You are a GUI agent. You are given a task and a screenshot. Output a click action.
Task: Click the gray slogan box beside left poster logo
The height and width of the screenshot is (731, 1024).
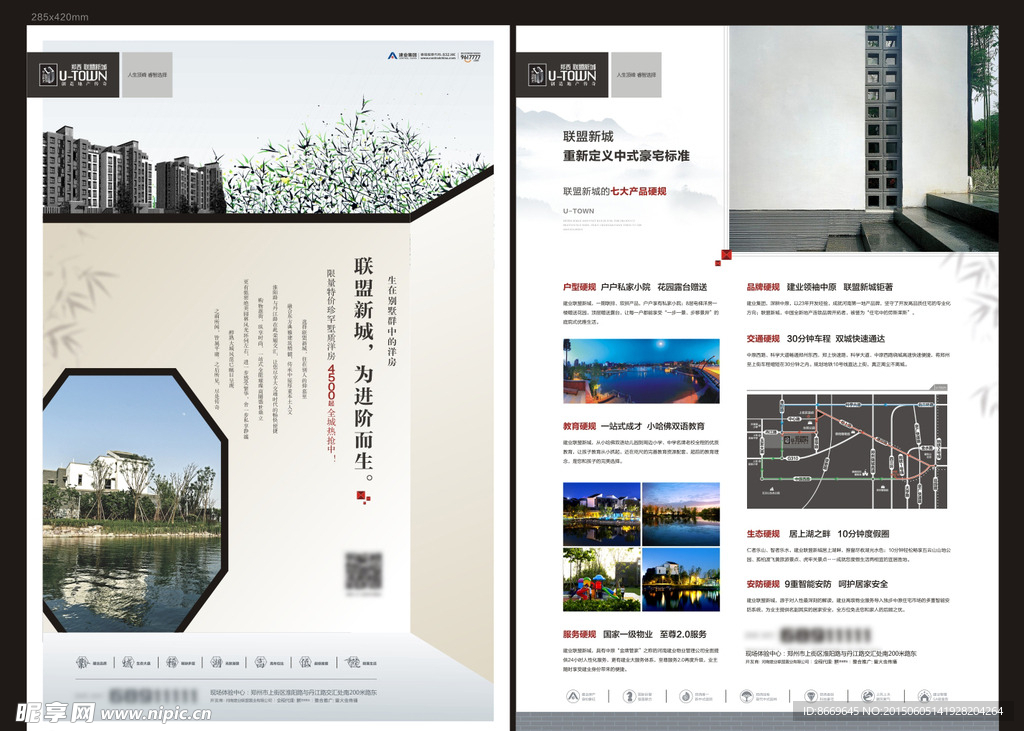147,75
